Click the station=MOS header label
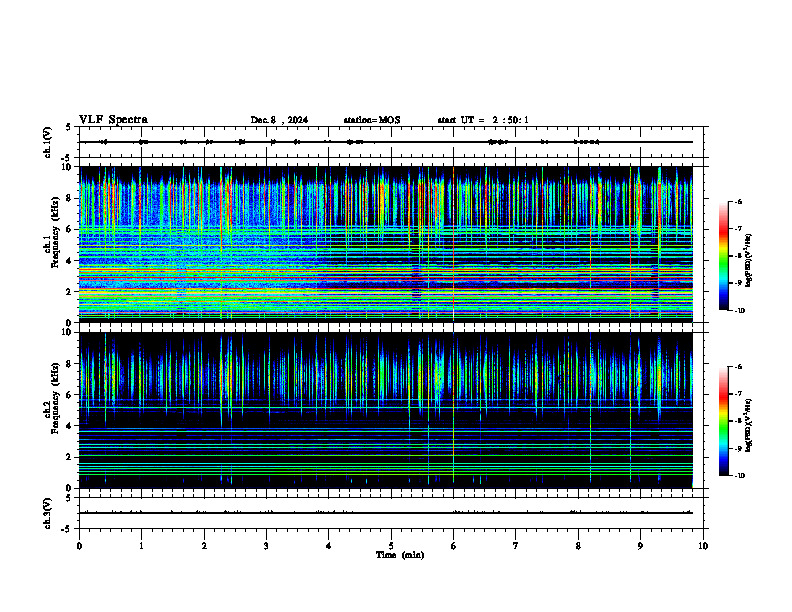 click(372, 120)
